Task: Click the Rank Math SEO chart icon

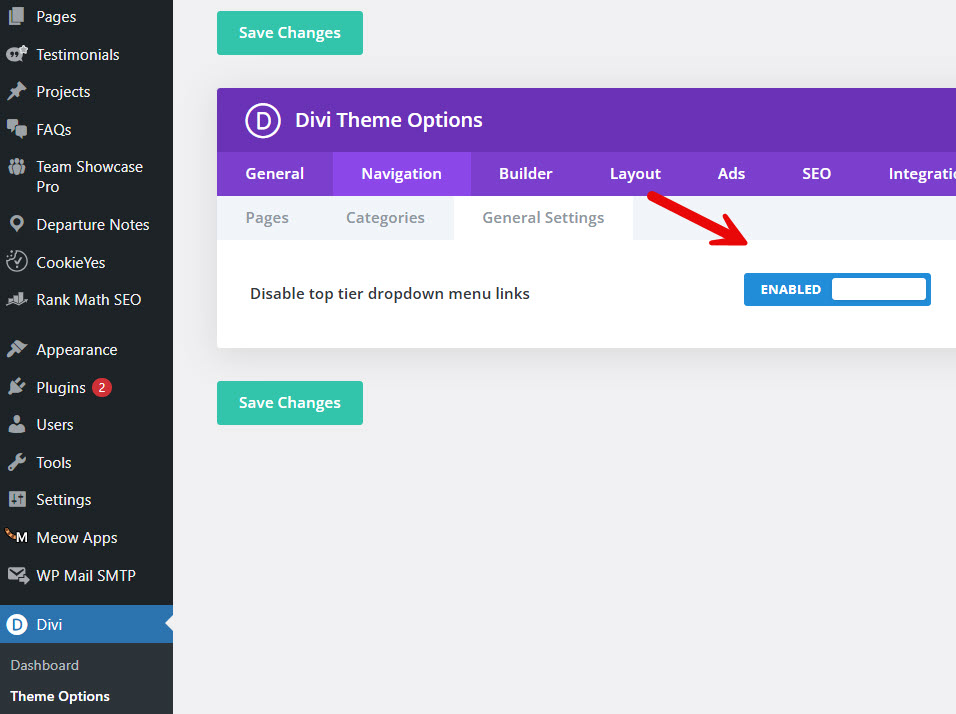Action: pyautogui.click(x=16, y=299)
